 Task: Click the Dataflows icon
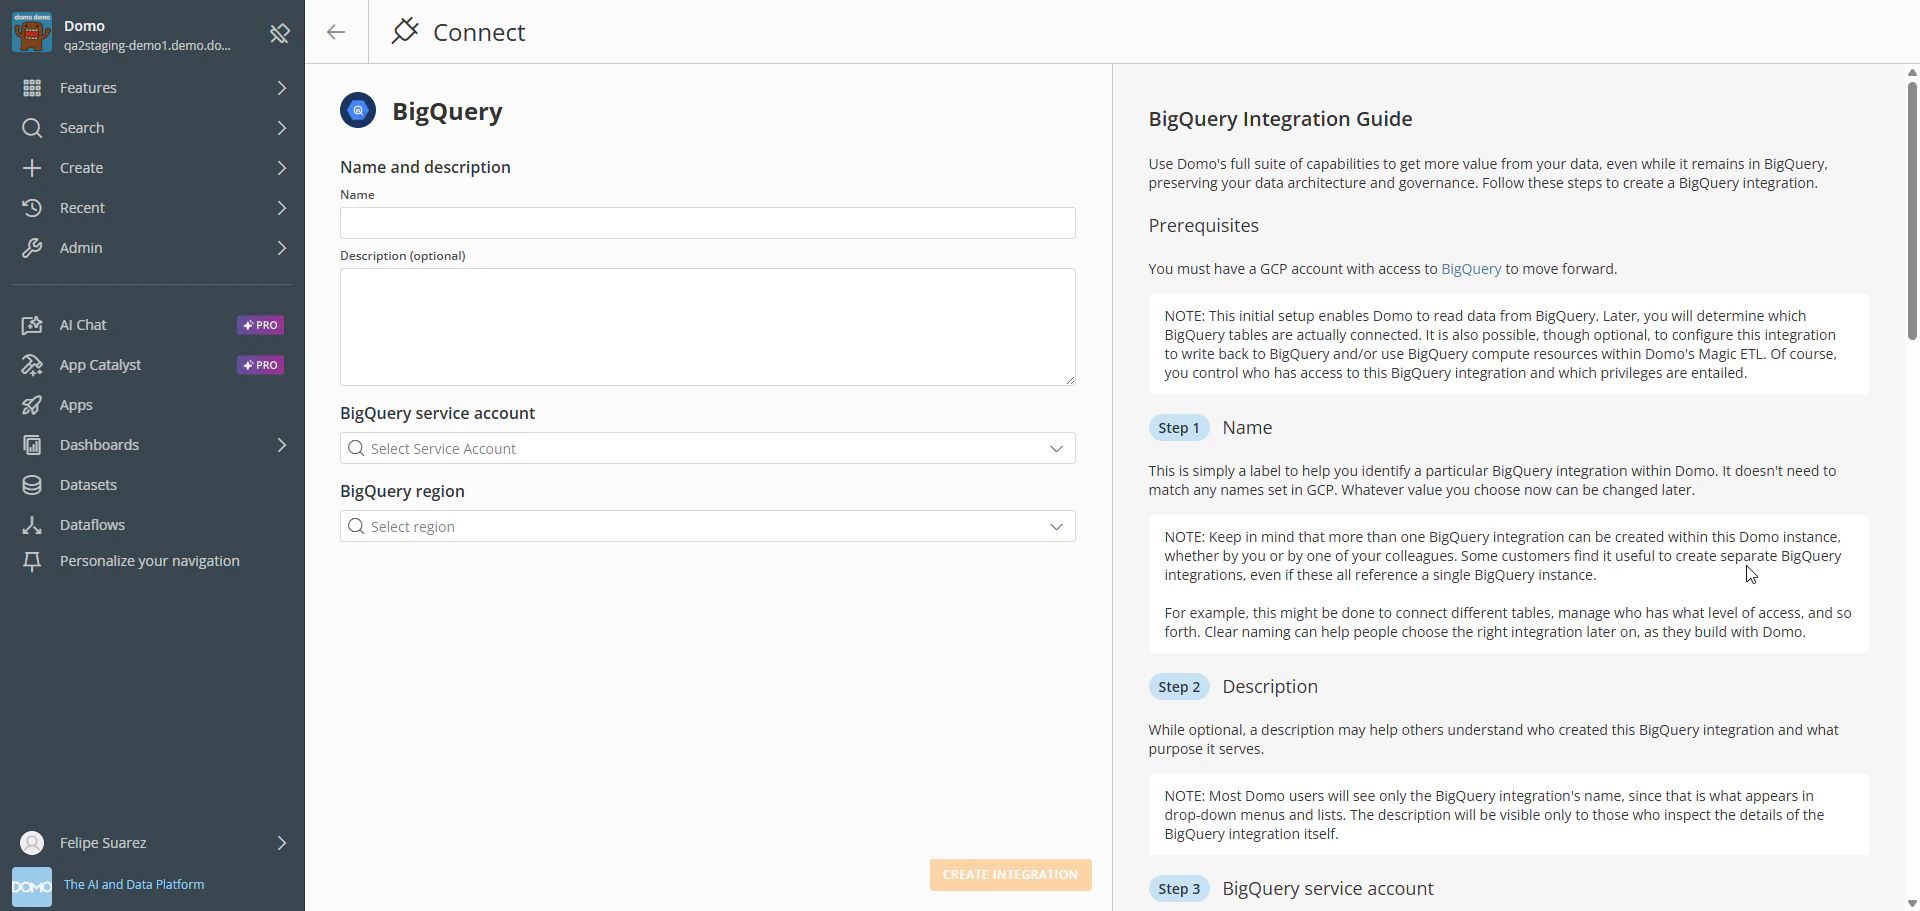[x=32, y=525]
